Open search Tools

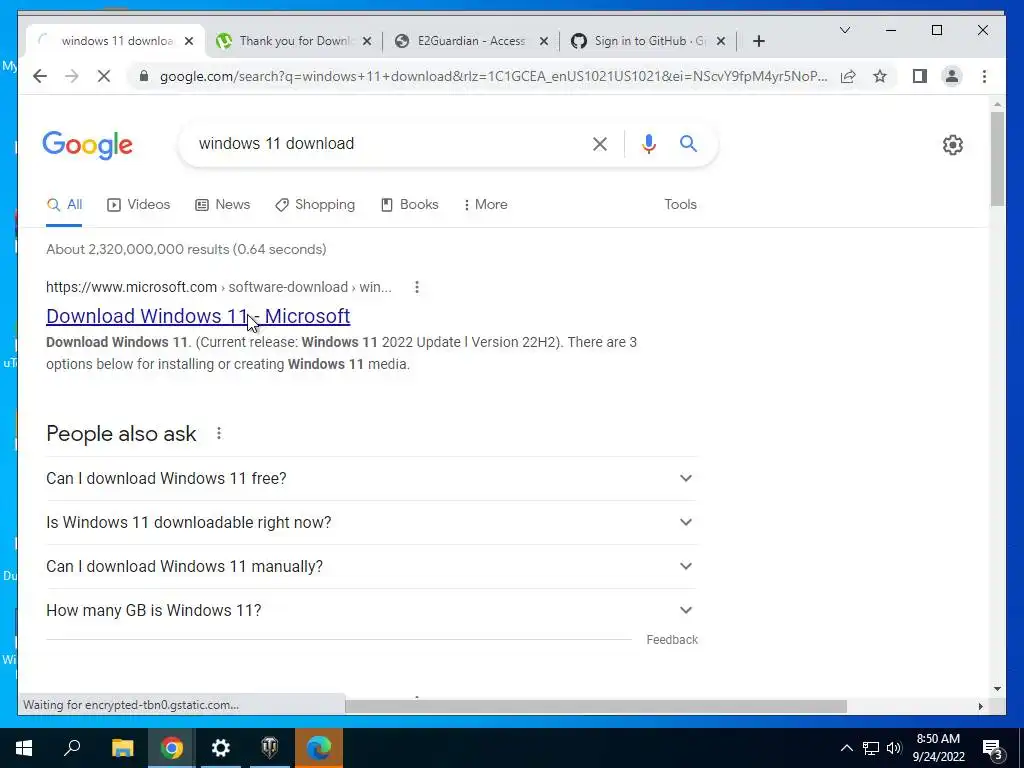[680, 204]
